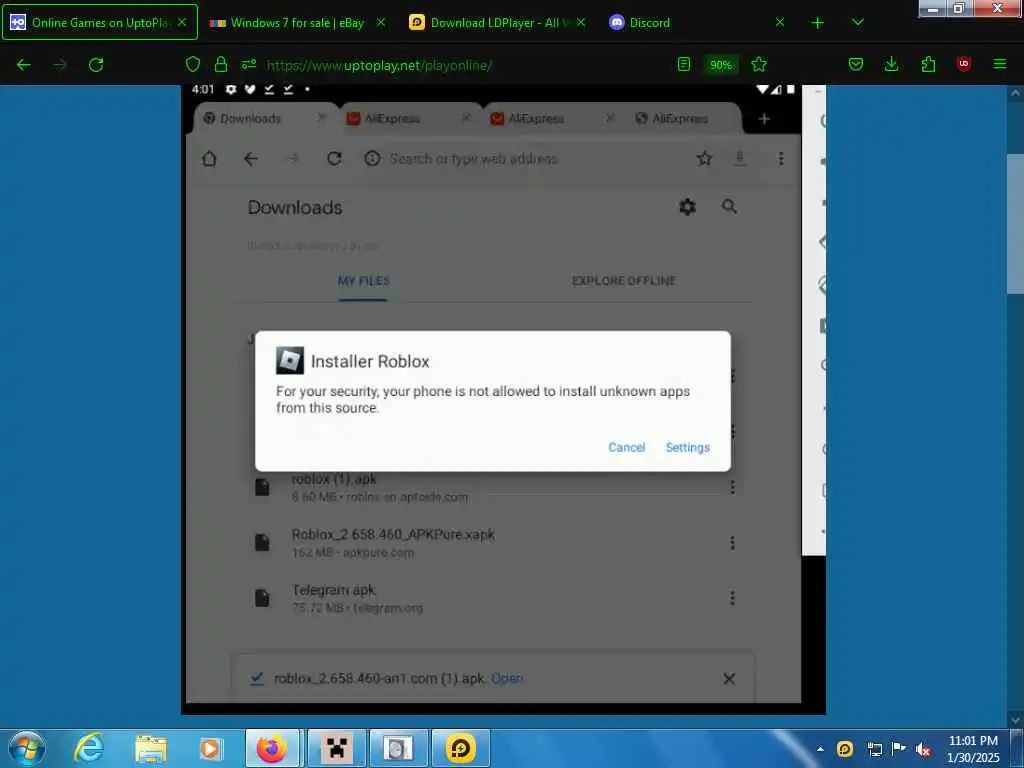Open the Windows Start menu

click(x=26, y=748)
